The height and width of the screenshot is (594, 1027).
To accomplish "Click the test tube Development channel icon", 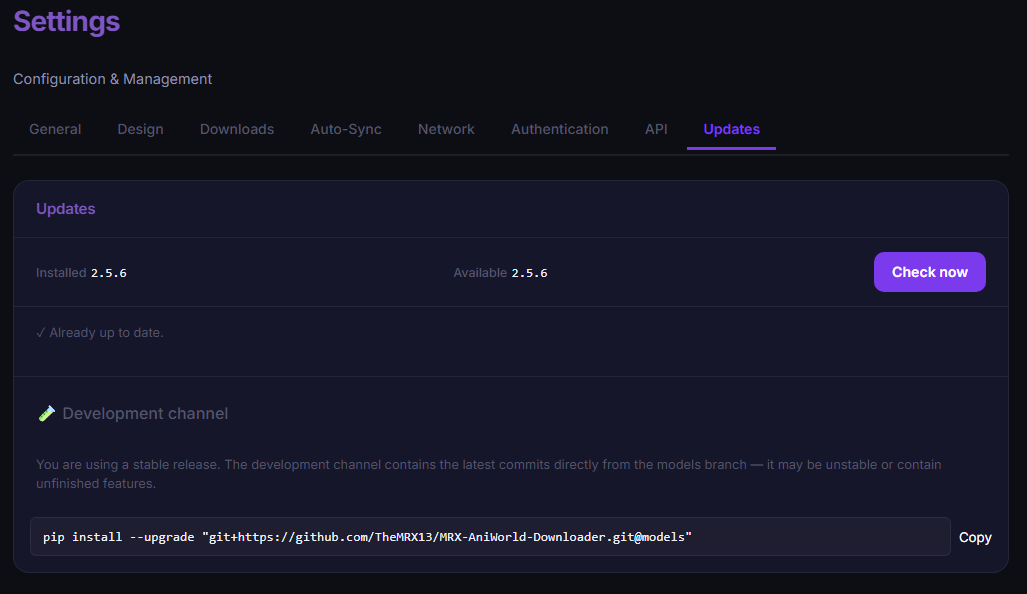I will (46, 413).
